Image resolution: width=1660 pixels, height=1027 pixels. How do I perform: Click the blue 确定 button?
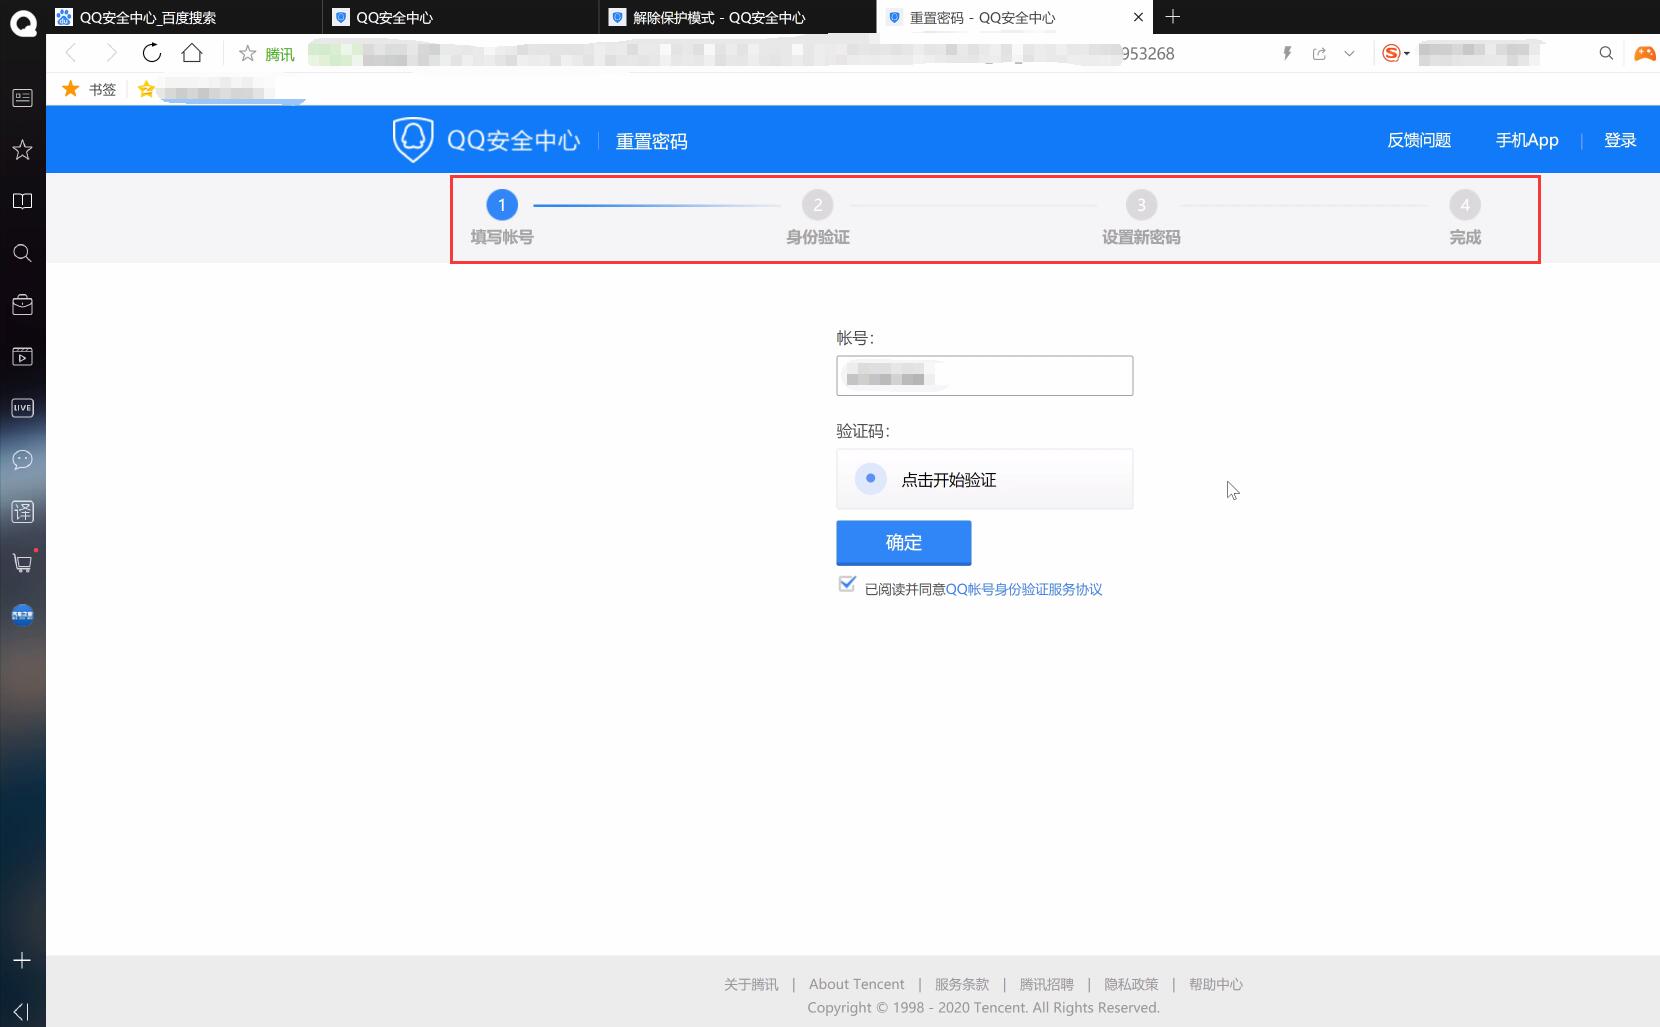pyautogui.click(x=904, y=542)
